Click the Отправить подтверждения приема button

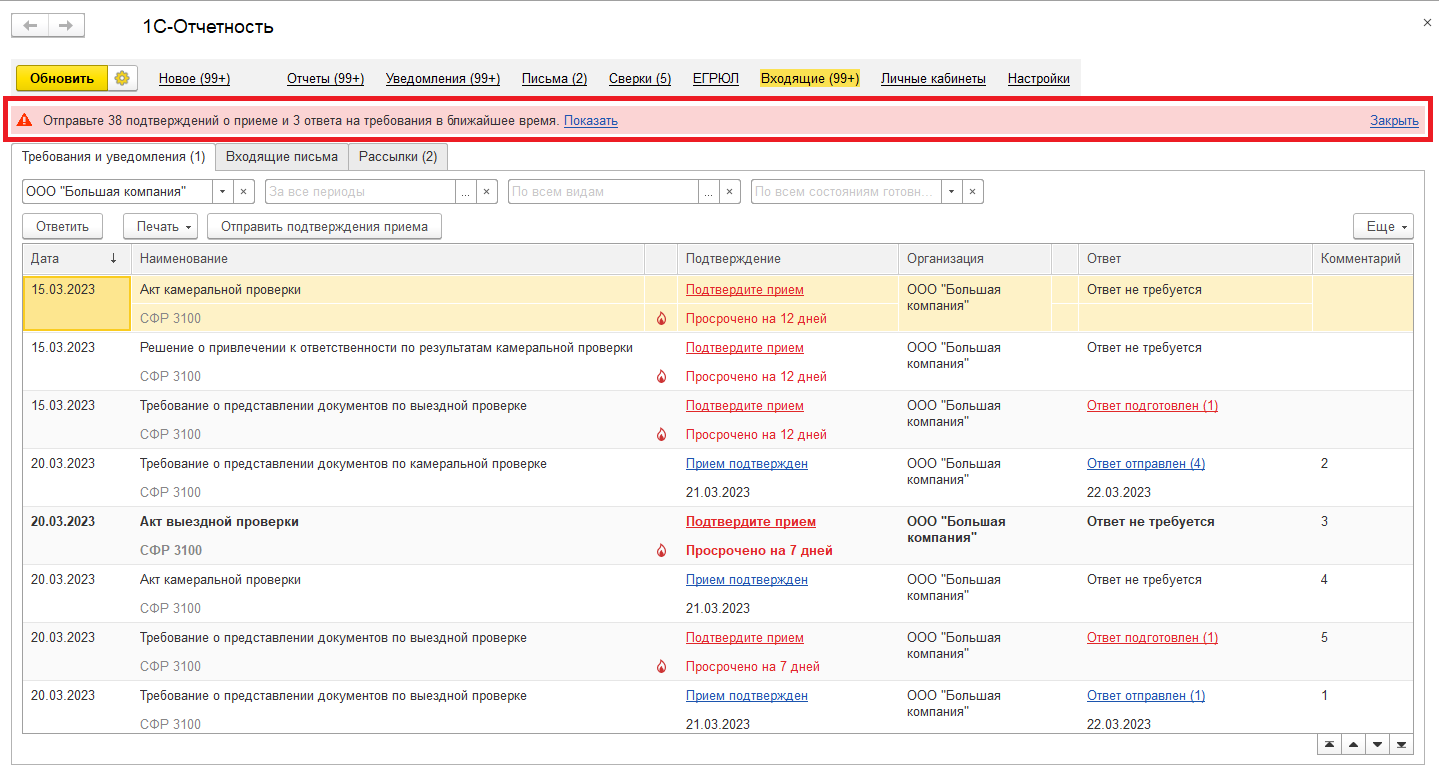pyautogui.click(x=324, y=227)
